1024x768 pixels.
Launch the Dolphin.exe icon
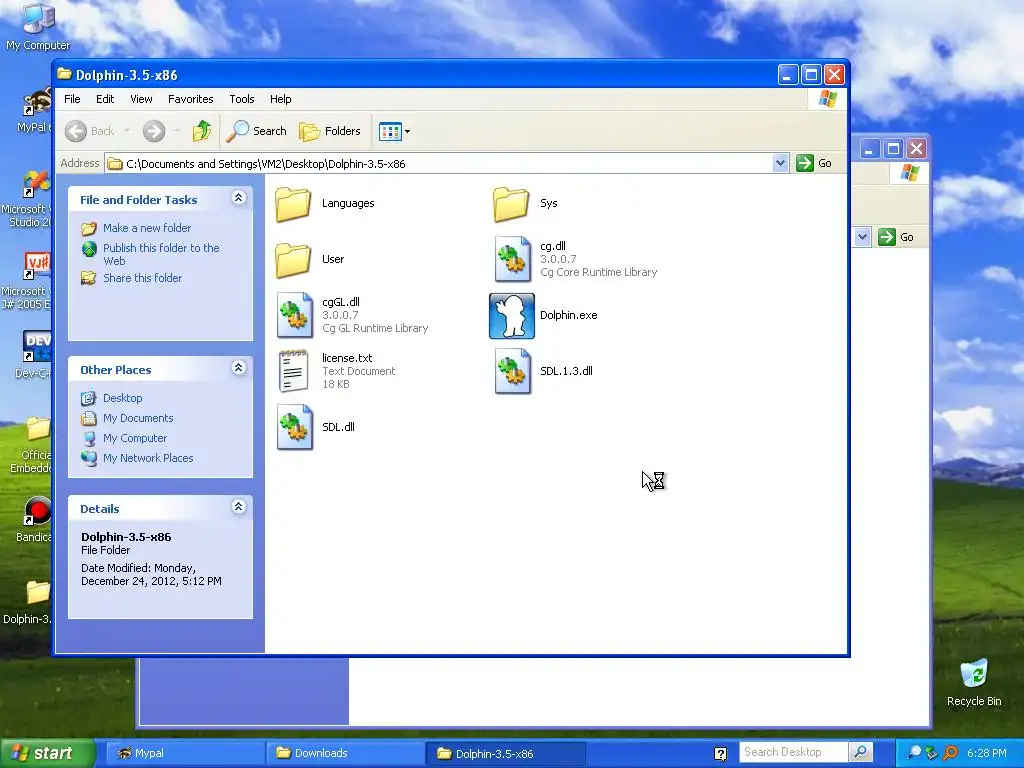point(512,316)
